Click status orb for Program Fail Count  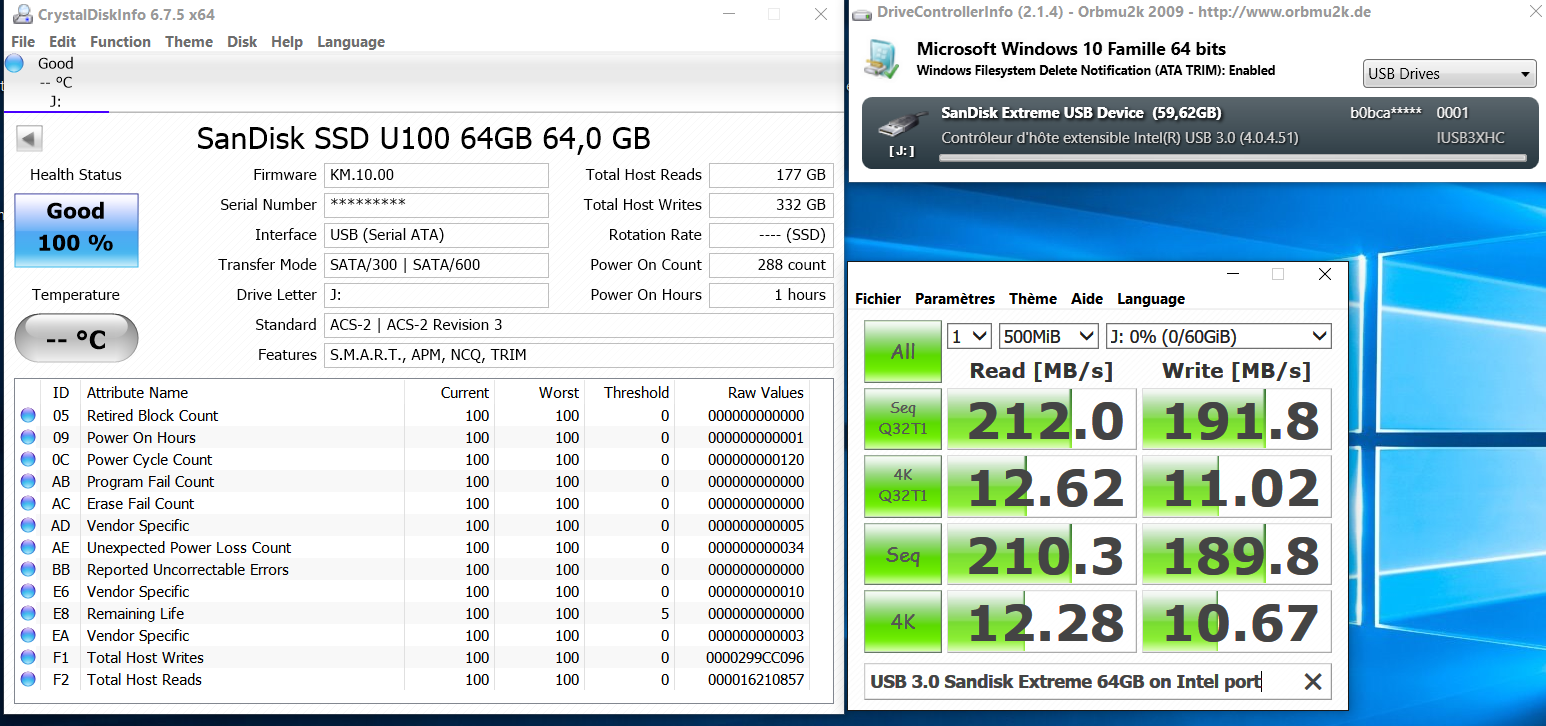point(28,481)
